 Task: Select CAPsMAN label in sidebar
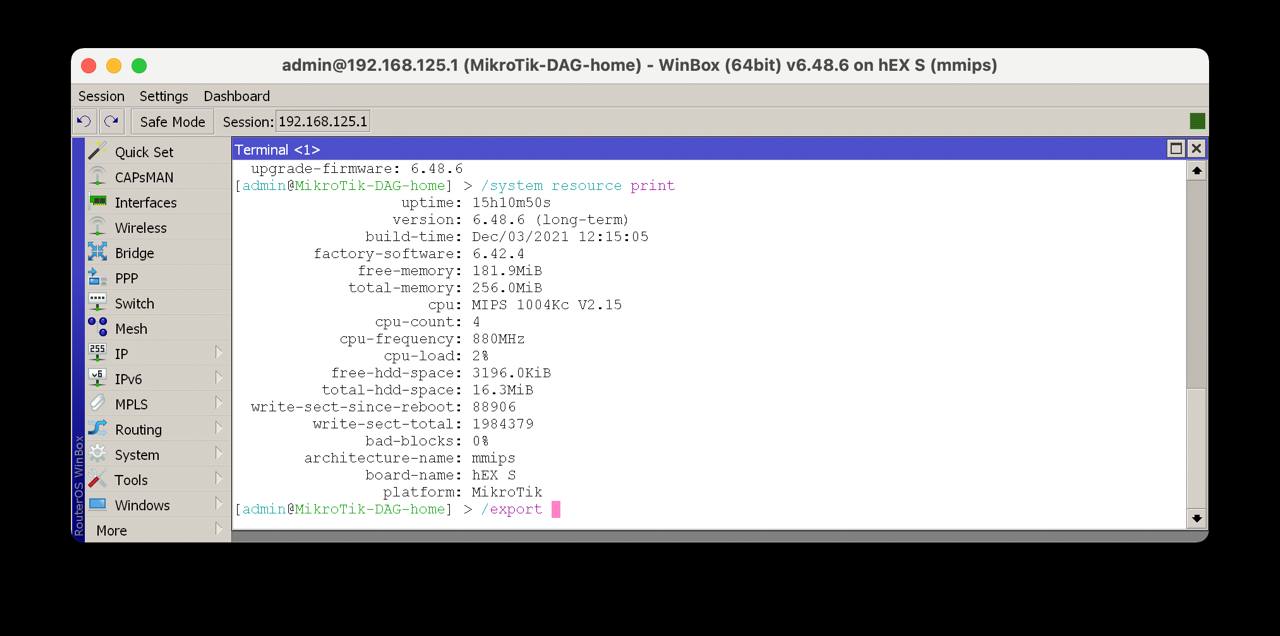tap(144, 177)
